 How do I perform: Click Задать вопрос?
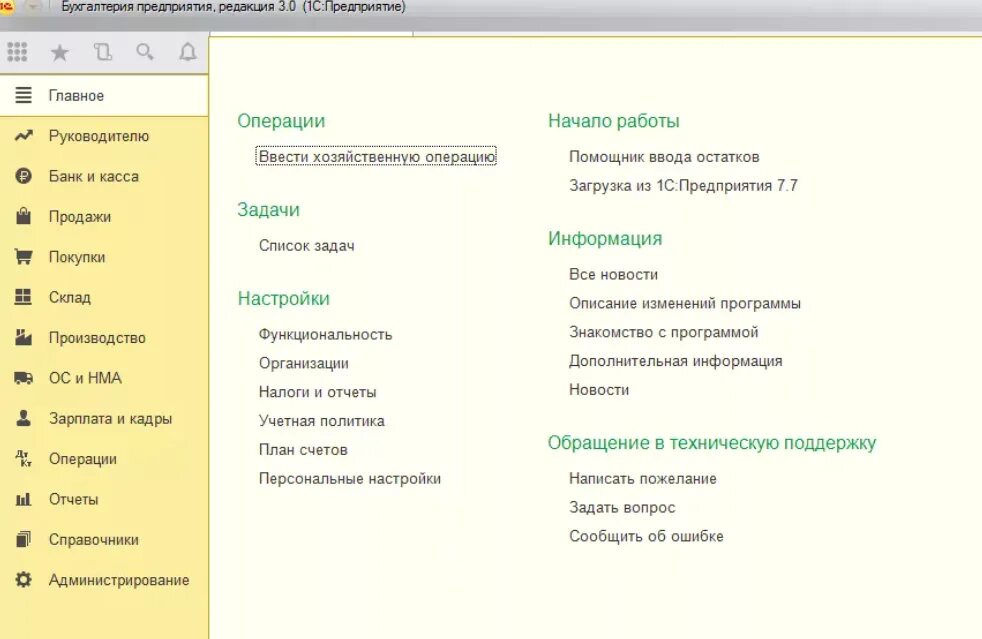tap(623, 507)
